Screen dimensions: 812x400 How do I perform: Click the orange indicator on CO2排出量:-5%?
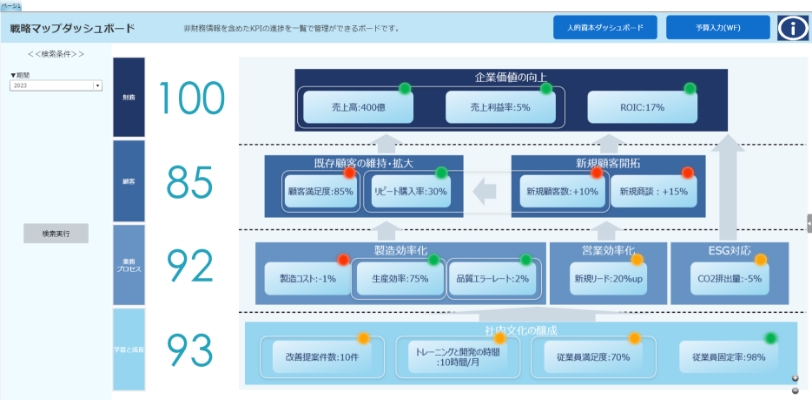tap(760, 260)
